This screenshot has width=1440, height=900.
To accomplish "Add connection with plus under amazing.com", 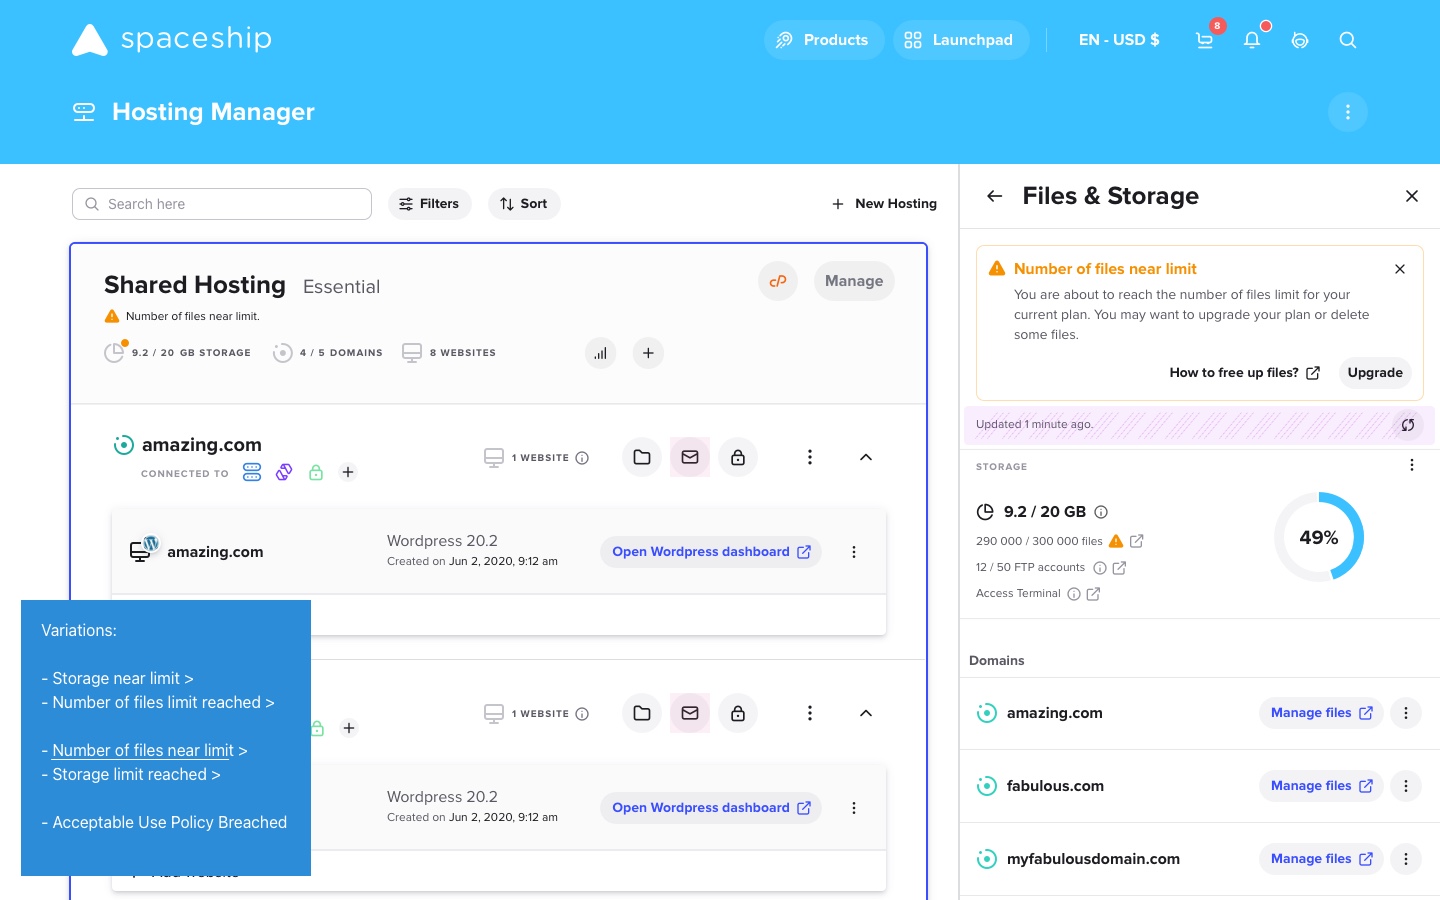I will click(x=348, y=472).
